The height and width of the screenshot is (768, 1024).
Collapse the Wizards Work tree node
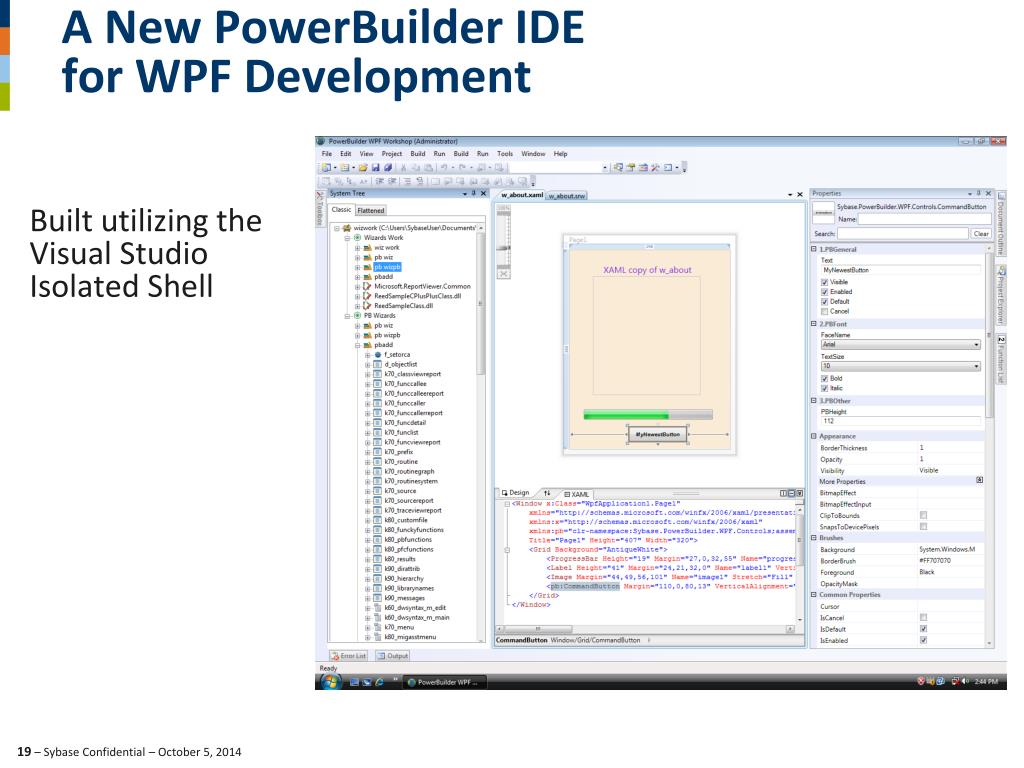(347, 238)
